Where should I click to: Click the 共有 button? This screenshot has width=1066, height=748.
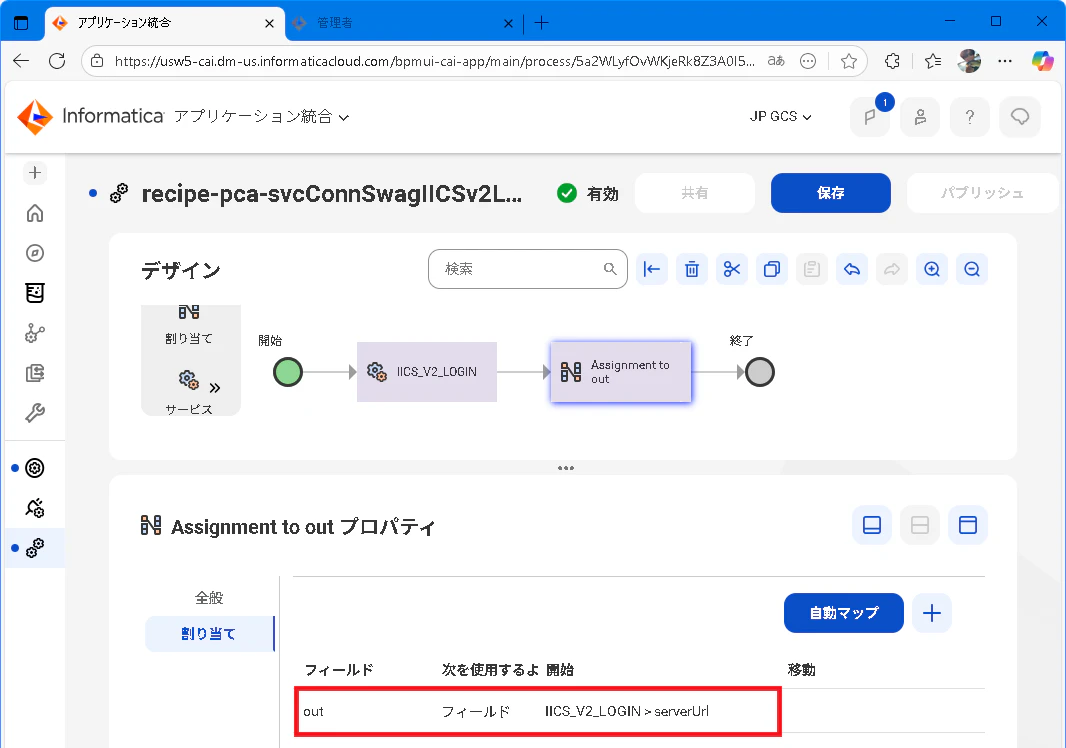click(x=695, y=193)
